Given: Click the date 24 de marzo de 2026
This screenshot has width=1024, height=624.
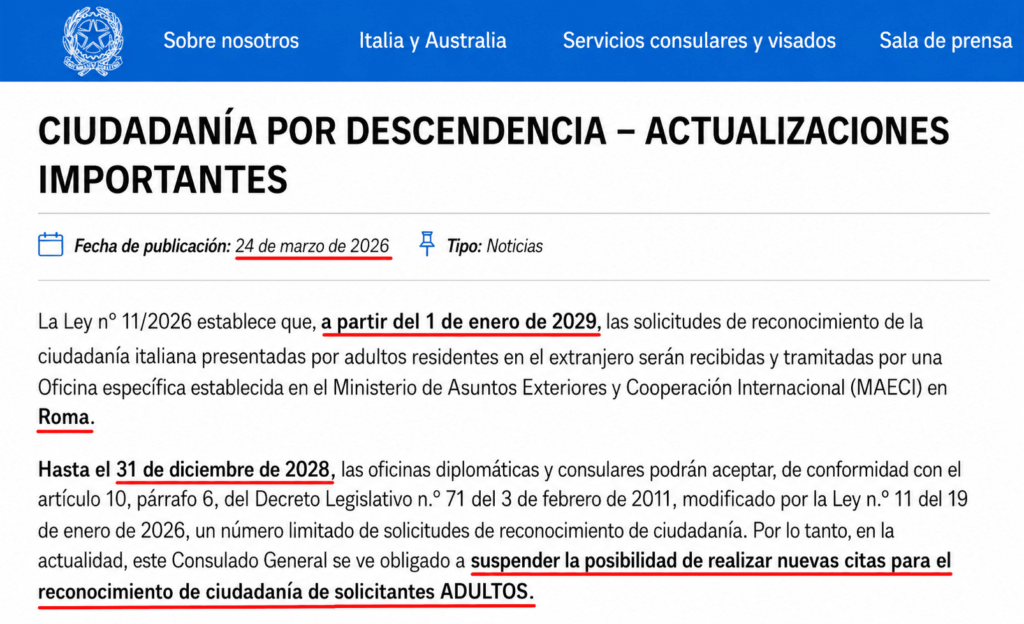Looking at the screenshot, I should coord(312,246).
